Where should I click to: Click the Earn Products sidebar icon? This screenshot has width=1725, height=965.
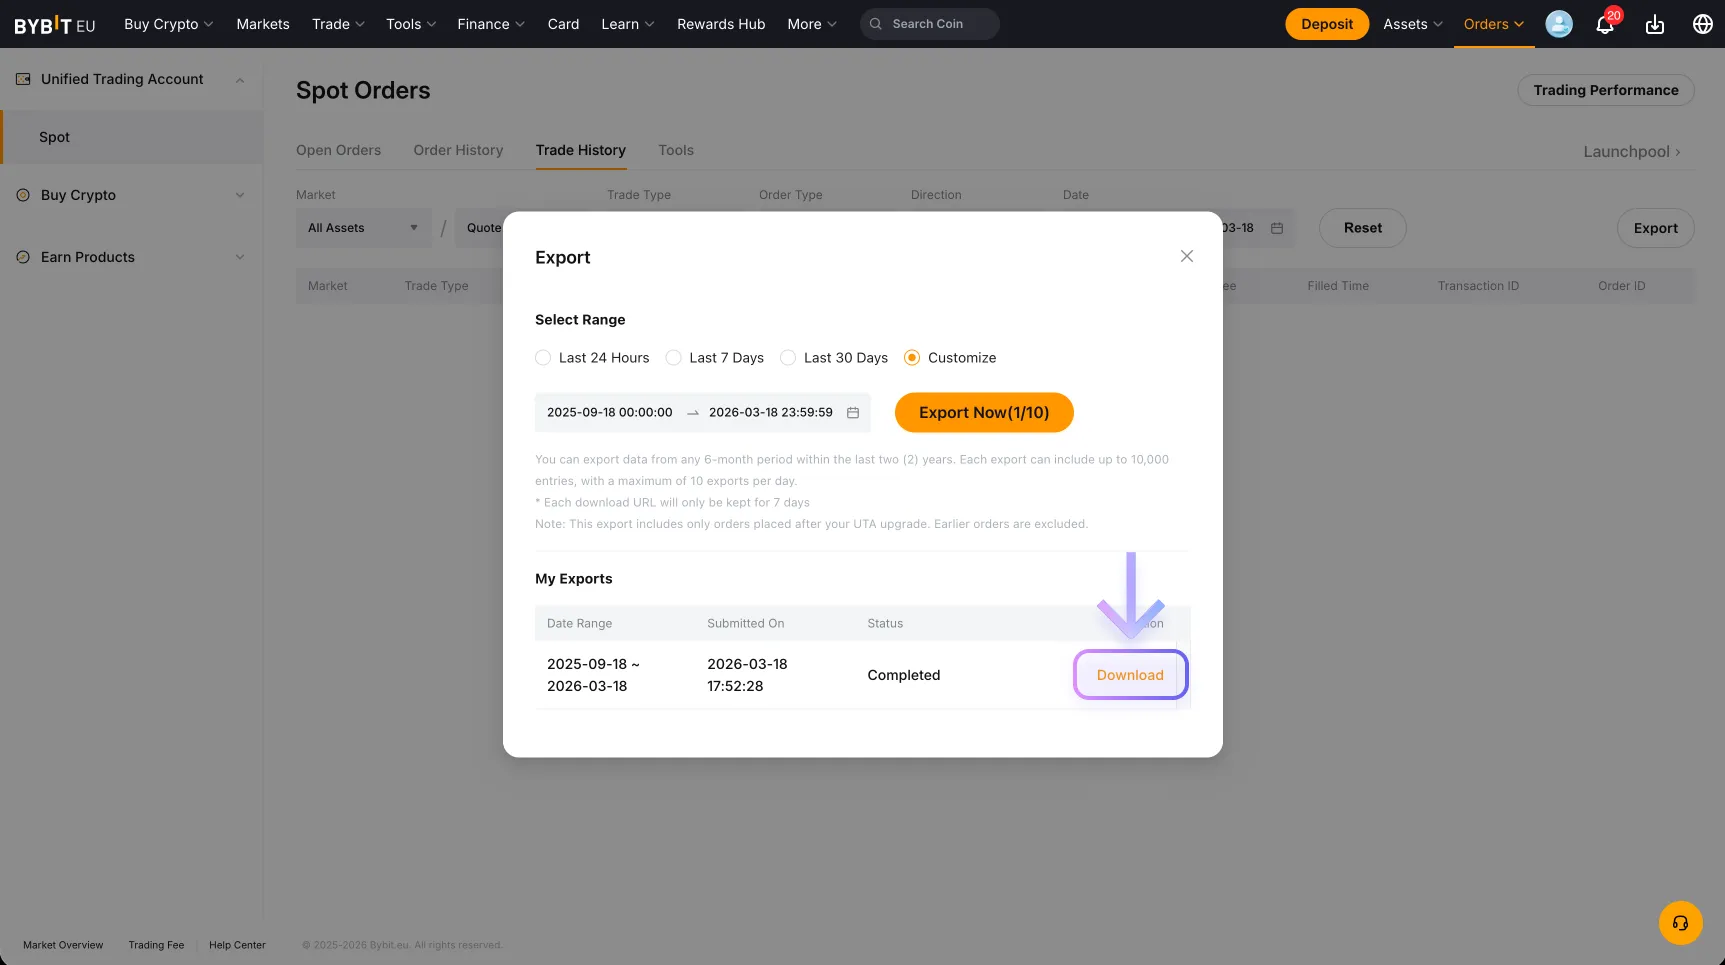(22, 257)
